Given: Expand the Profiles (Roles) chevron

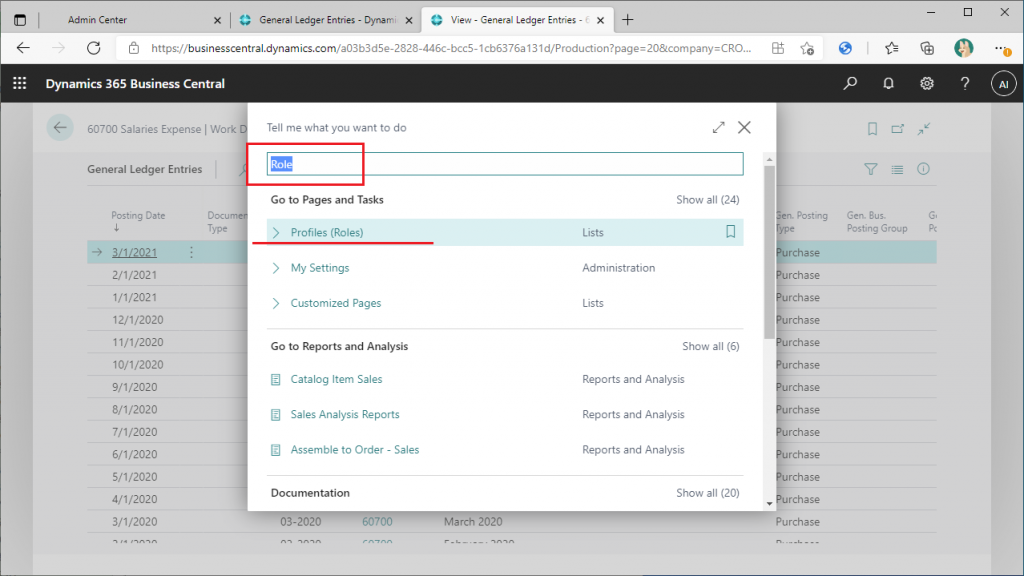Looking at the screenshot, I should tap(276, 233).
